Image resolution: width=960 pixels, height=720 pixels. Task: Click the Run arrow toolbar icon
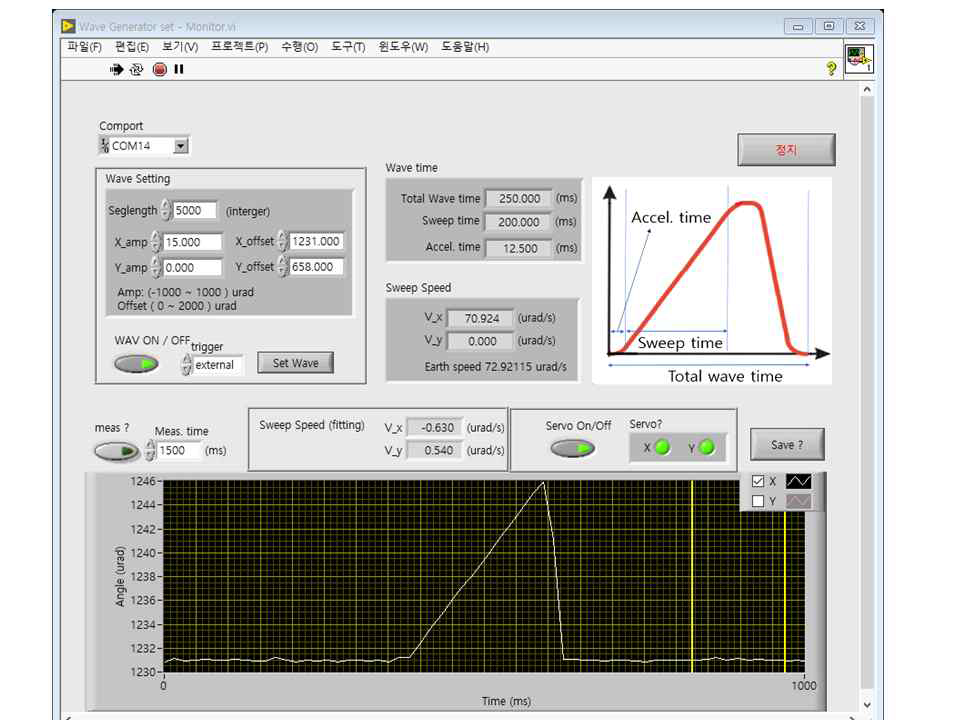[116, 69]
